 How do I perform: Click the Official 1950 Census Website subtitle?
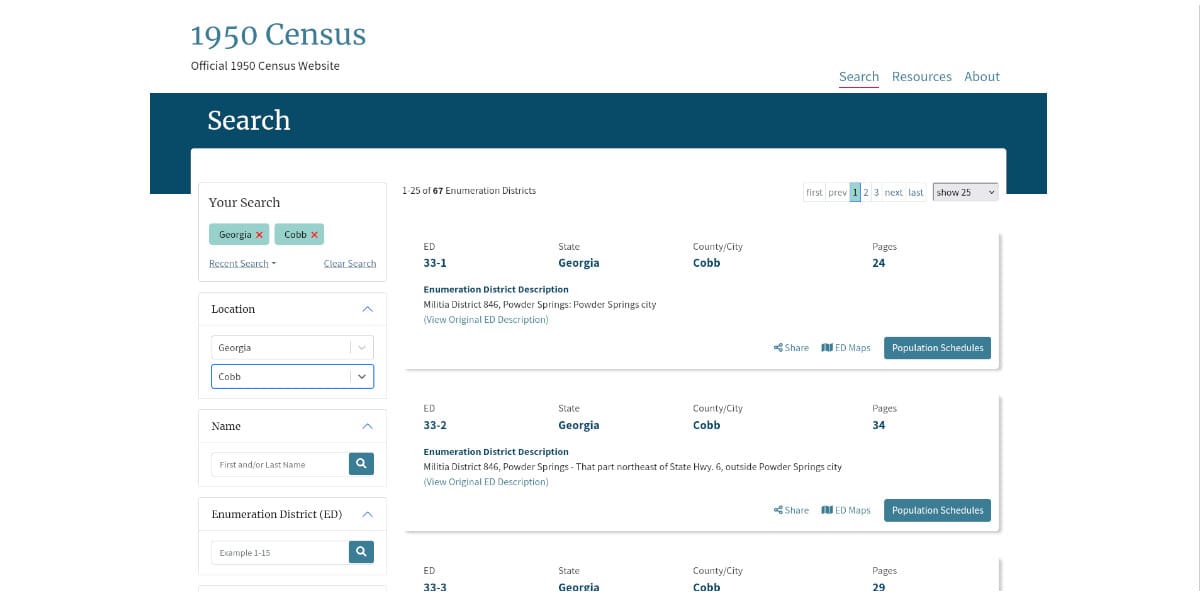coord(265,66)
